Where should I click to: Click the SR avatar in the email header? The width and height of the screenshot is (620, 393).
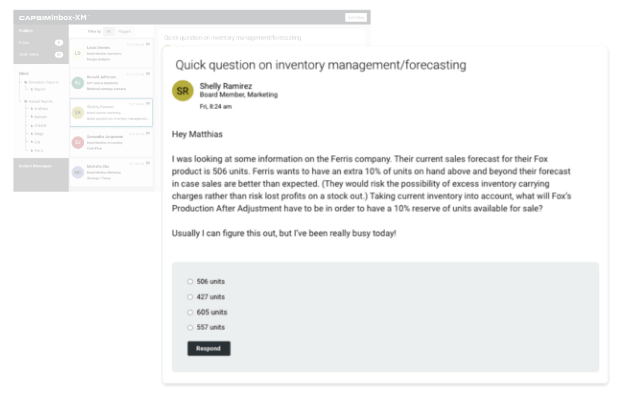[182, 91]
